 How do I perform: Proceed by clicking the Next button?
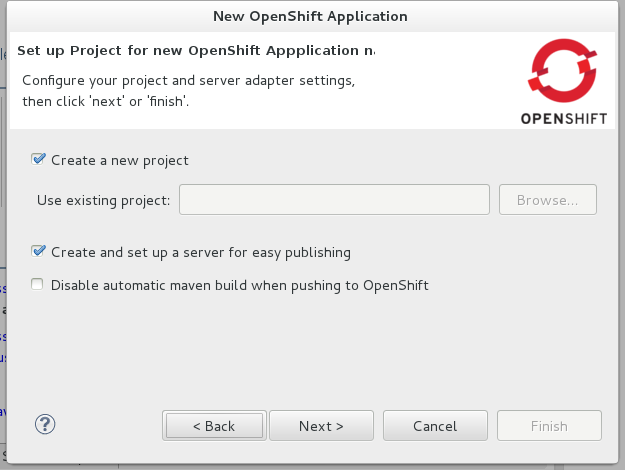(321, 426)
